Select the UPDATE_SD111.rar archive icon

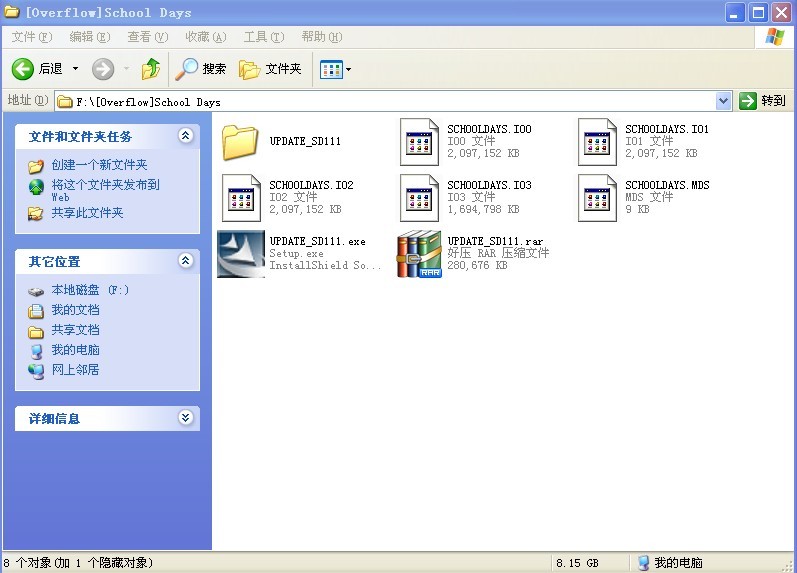click(x=419, y=254)
